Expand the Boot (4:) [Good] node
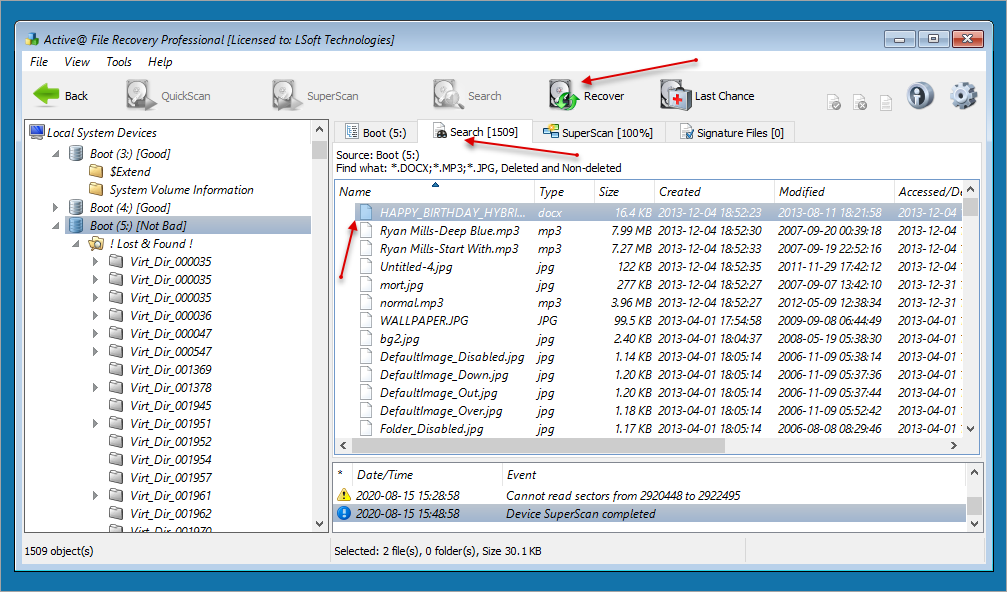 tap(56, 207)
